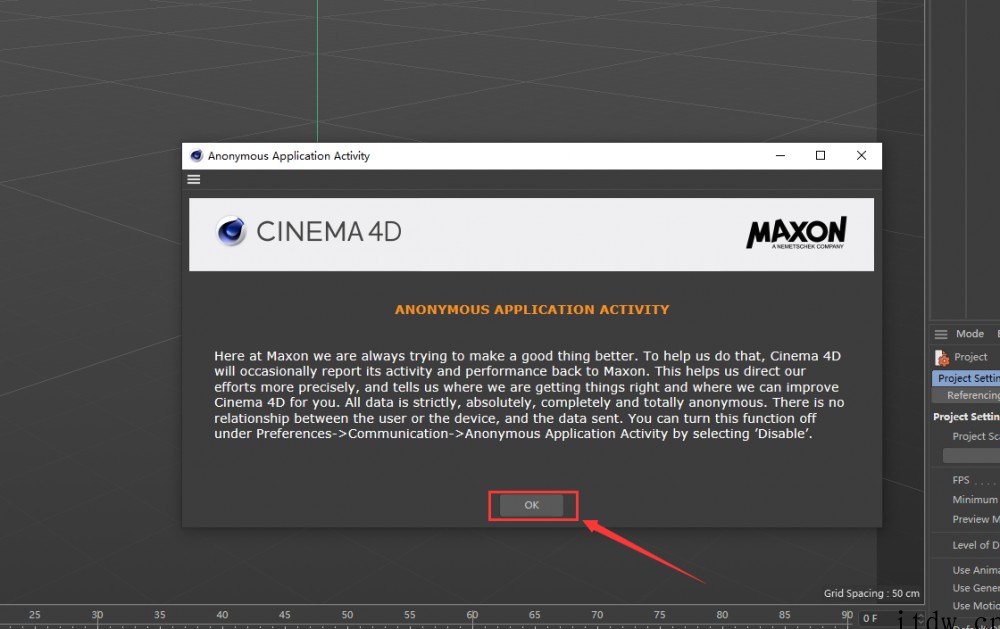Open the dialog's hamburger menu icon
Viewport: 1000px width, 629px height.
tap(194, 179)
